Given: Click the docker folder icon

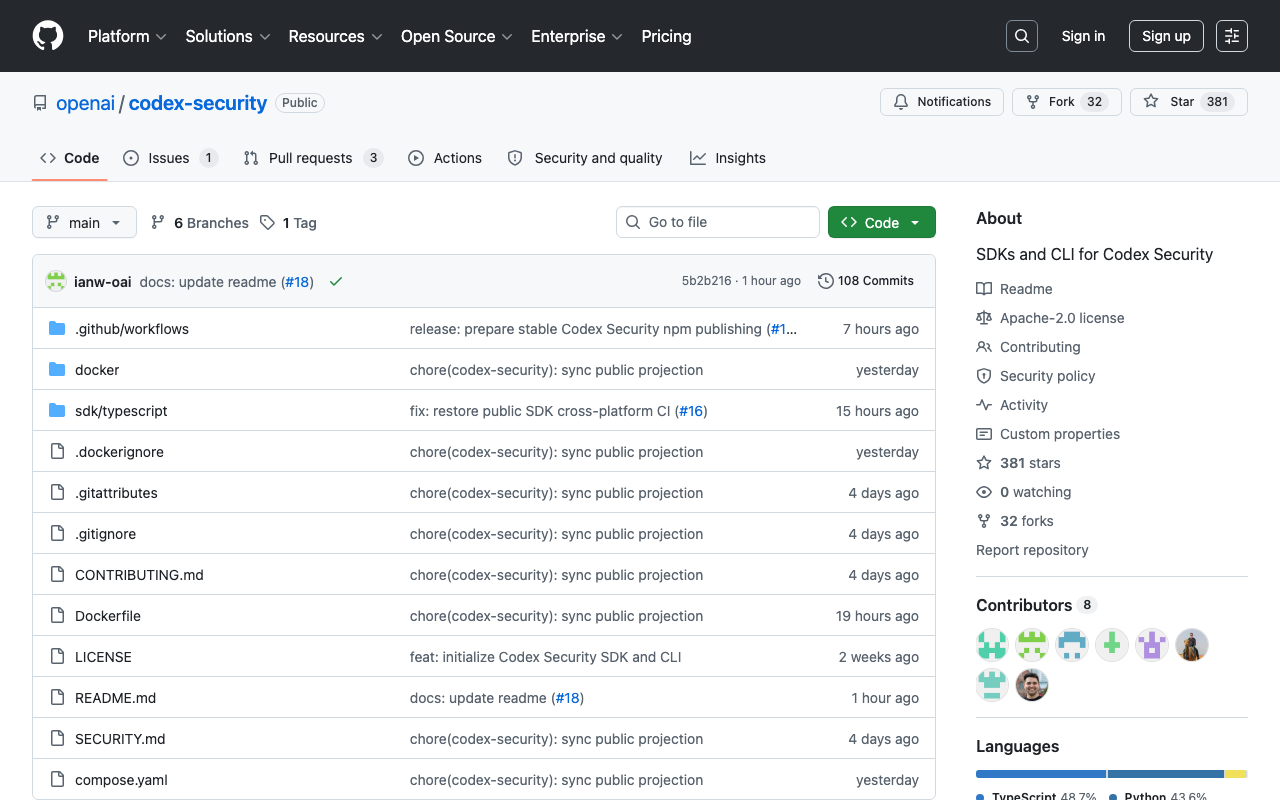Looking at the screenshot, I should (x=57, y=370).
